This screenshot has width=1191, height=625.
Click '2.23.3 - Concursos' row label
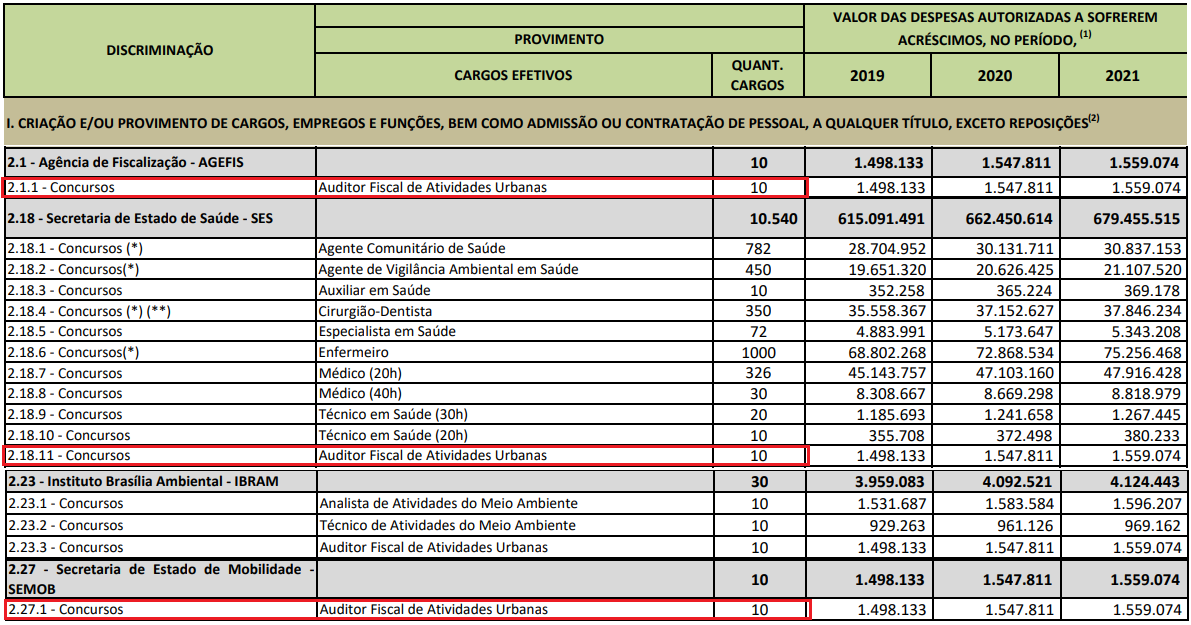[65, 548]
